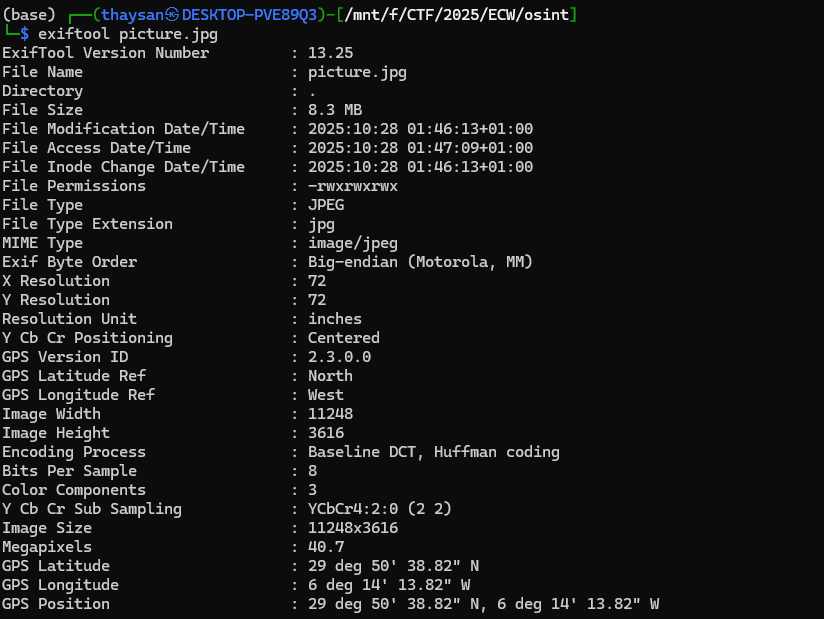Click the Image Size value 11248x3616
Screen dimensions: 824x619
pos(353,528)
